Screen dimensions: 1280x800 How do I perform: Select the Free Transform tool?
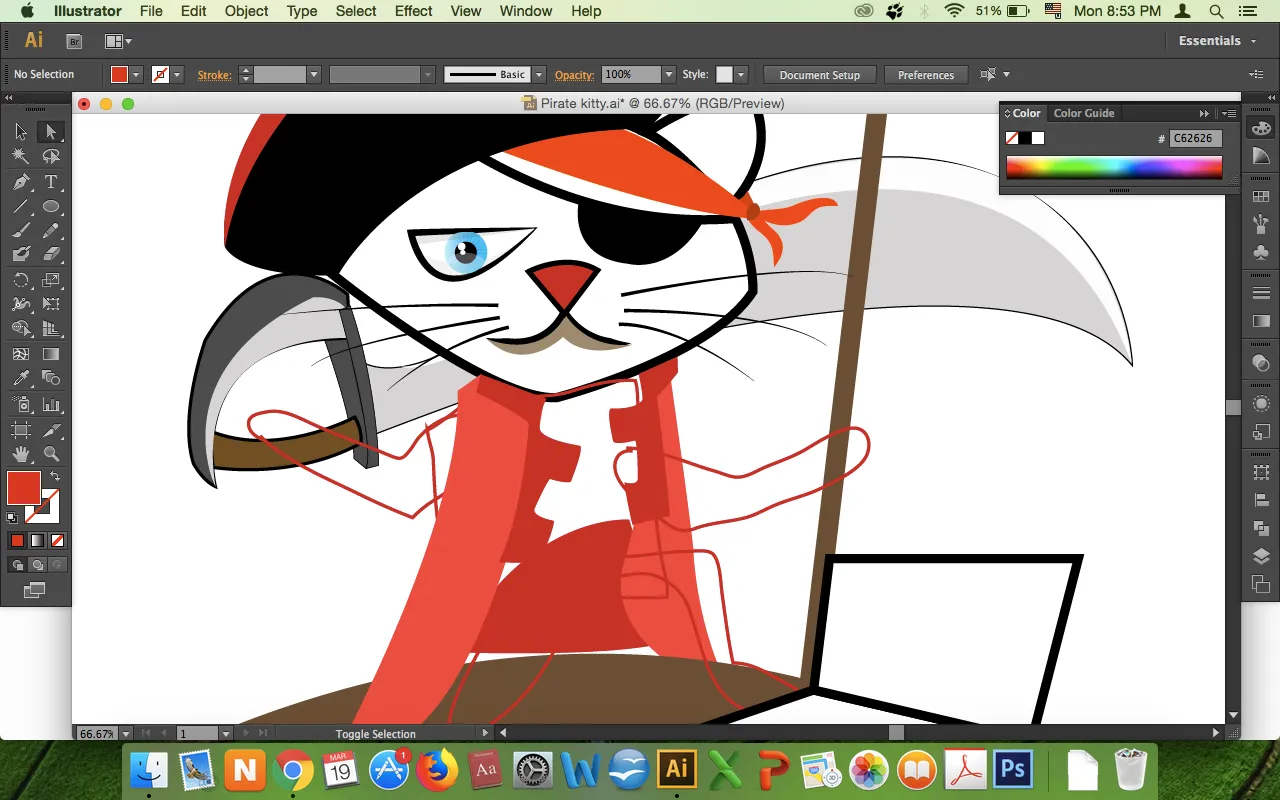coord(51,304)
